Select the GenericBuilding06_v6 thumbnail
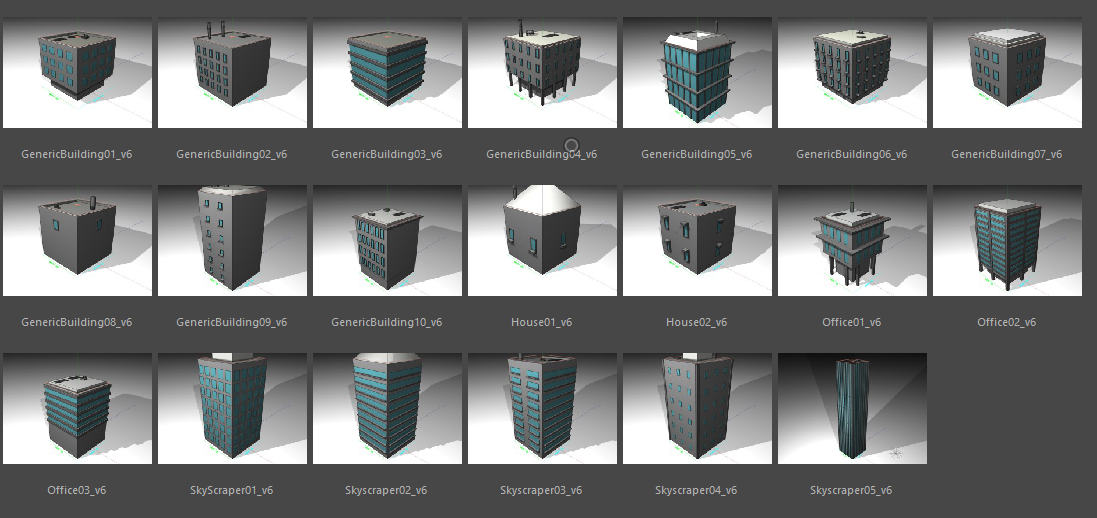The image size is (1097, 518). tap(852, 72)
